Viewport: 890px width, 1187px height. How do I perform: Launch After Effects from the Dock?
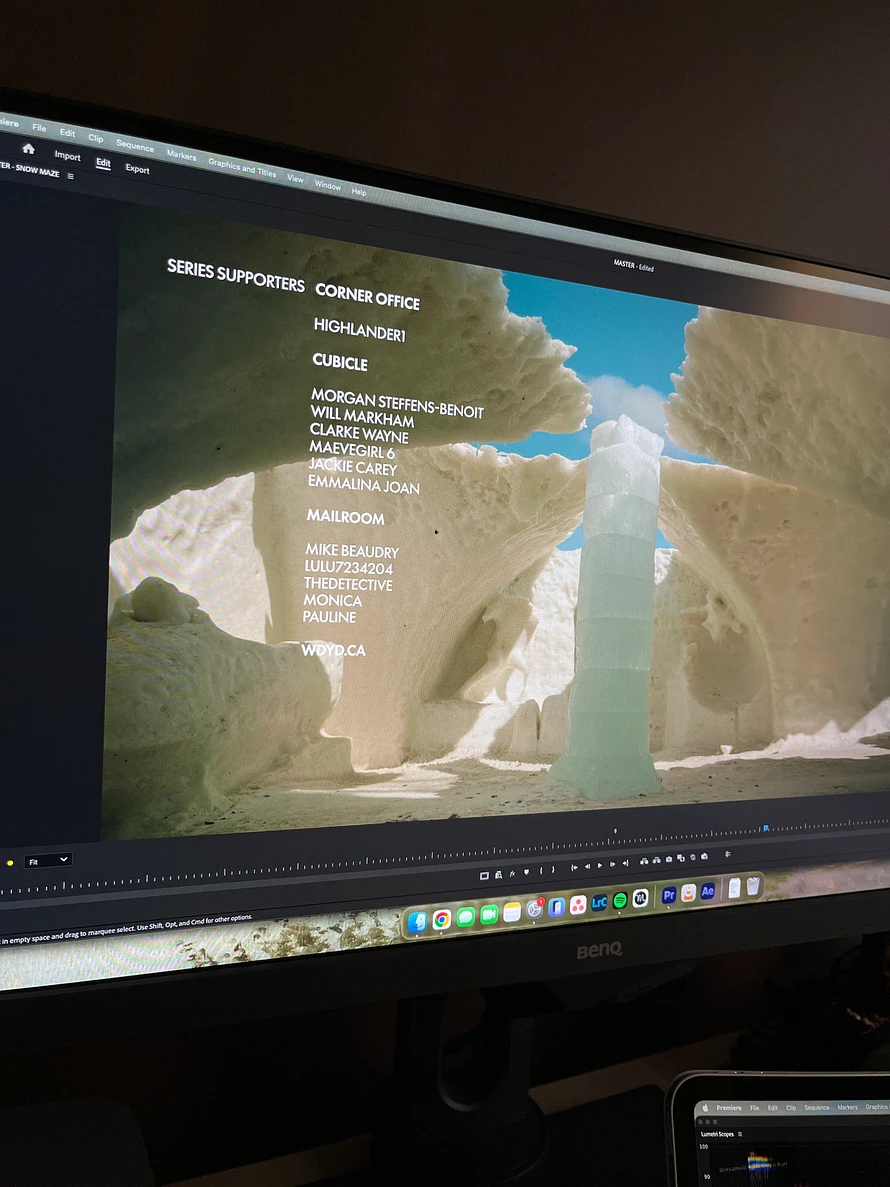click(x=708, y=892)
